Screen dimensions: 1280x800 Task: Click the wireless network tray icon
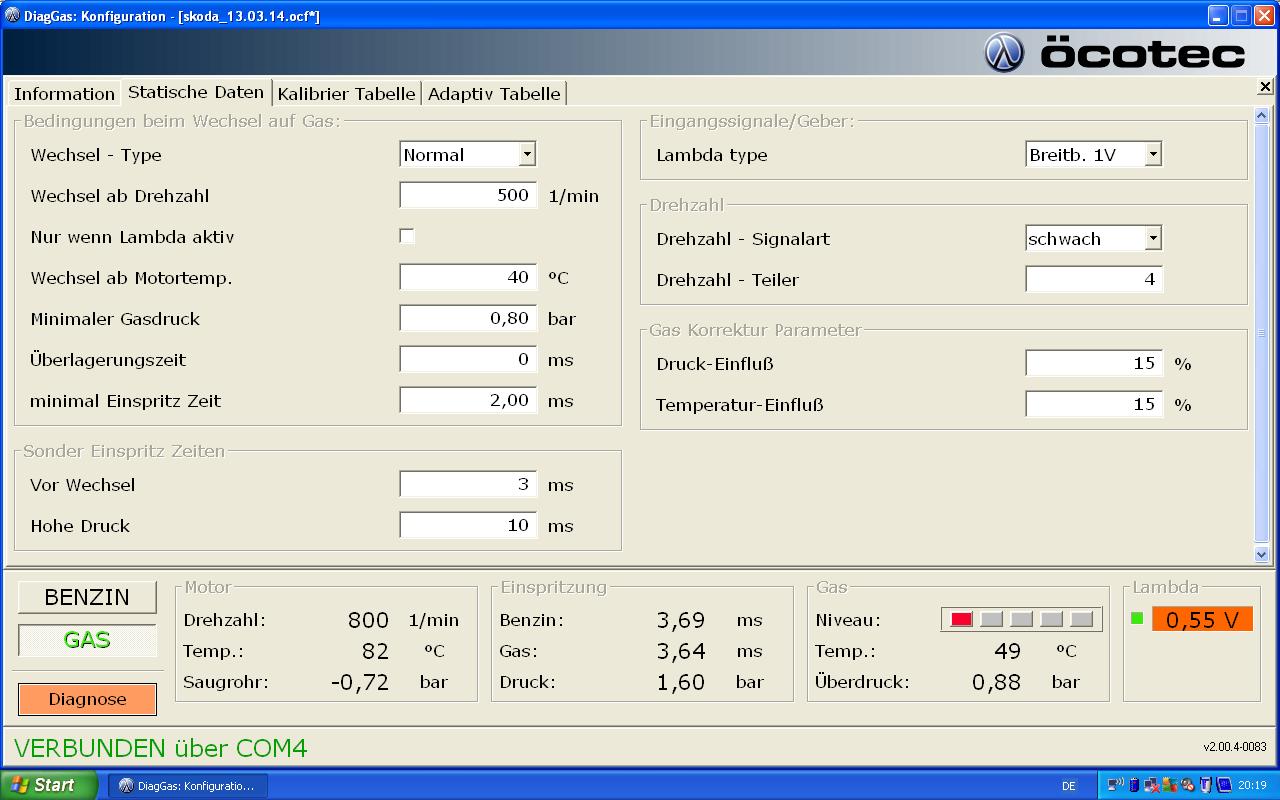(1115, 785)
